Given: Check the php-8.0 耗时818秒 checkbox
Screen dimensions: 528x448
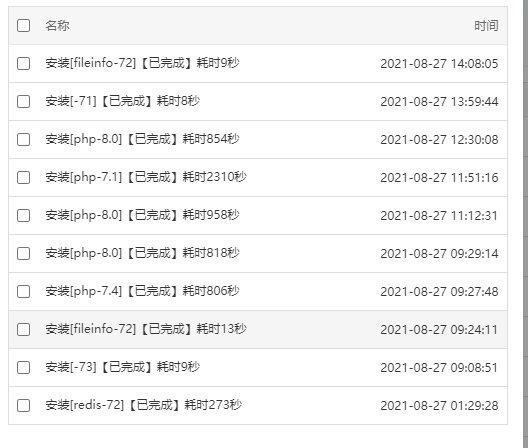Looking at the screenshot, I should [23, 254].
